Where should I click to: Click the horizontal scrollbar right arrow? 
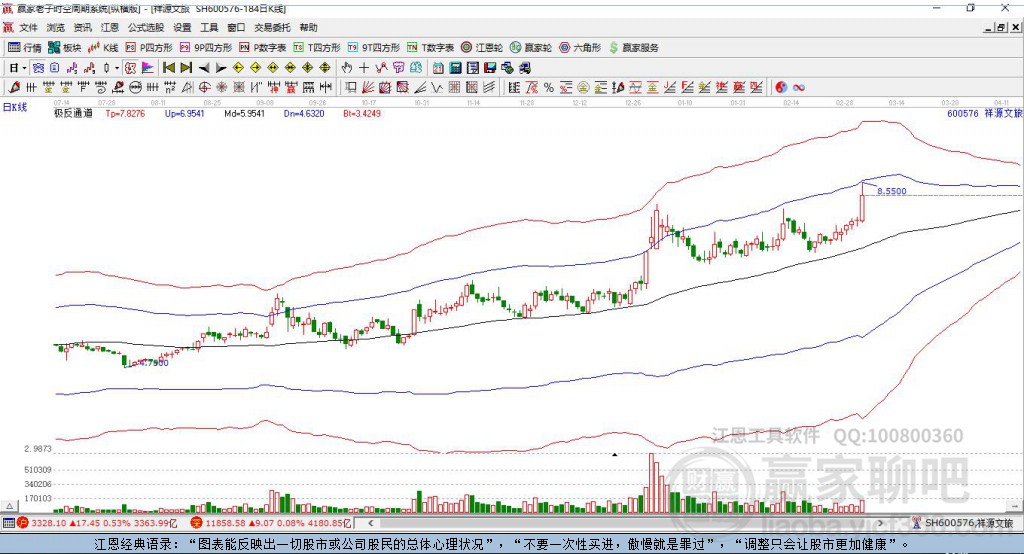880,523
